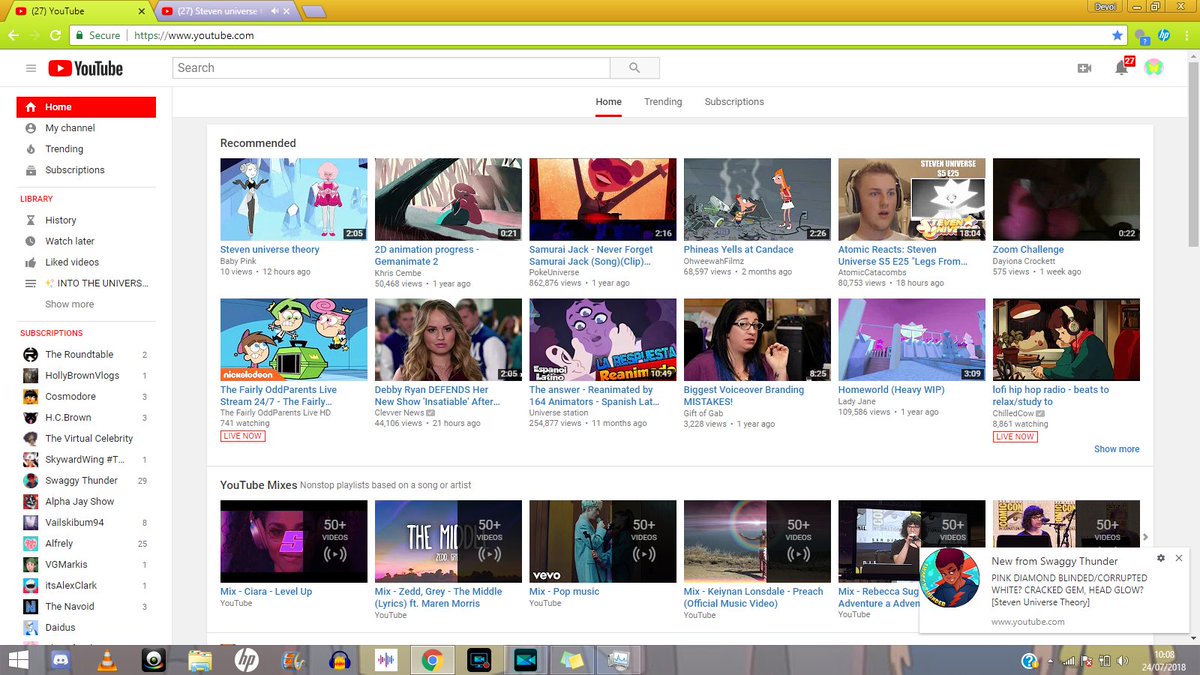The width and height of the screenshot is (1200, 675).
Task: Open Mix - Pop music thumbnail
Action: (602, 541)
